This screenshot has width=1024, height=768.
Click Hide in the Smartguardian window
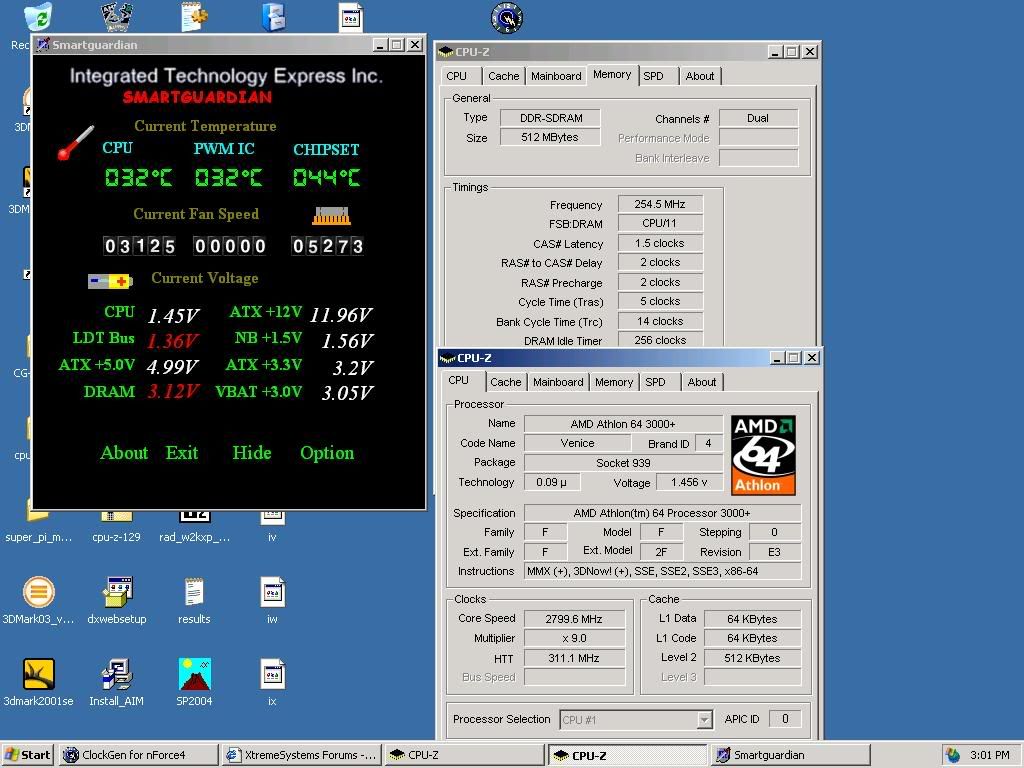[x=251, y=453]
